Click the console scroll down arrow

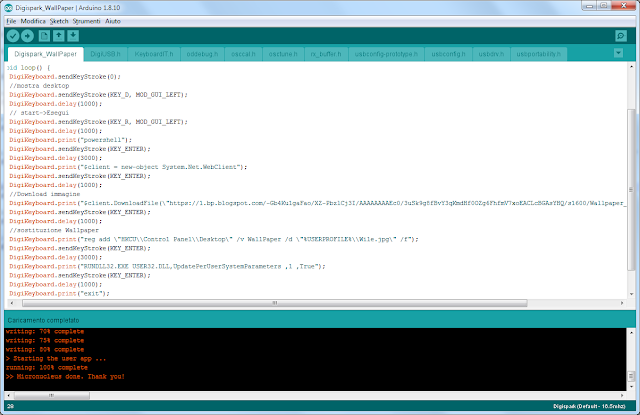(x=631, y=386)
